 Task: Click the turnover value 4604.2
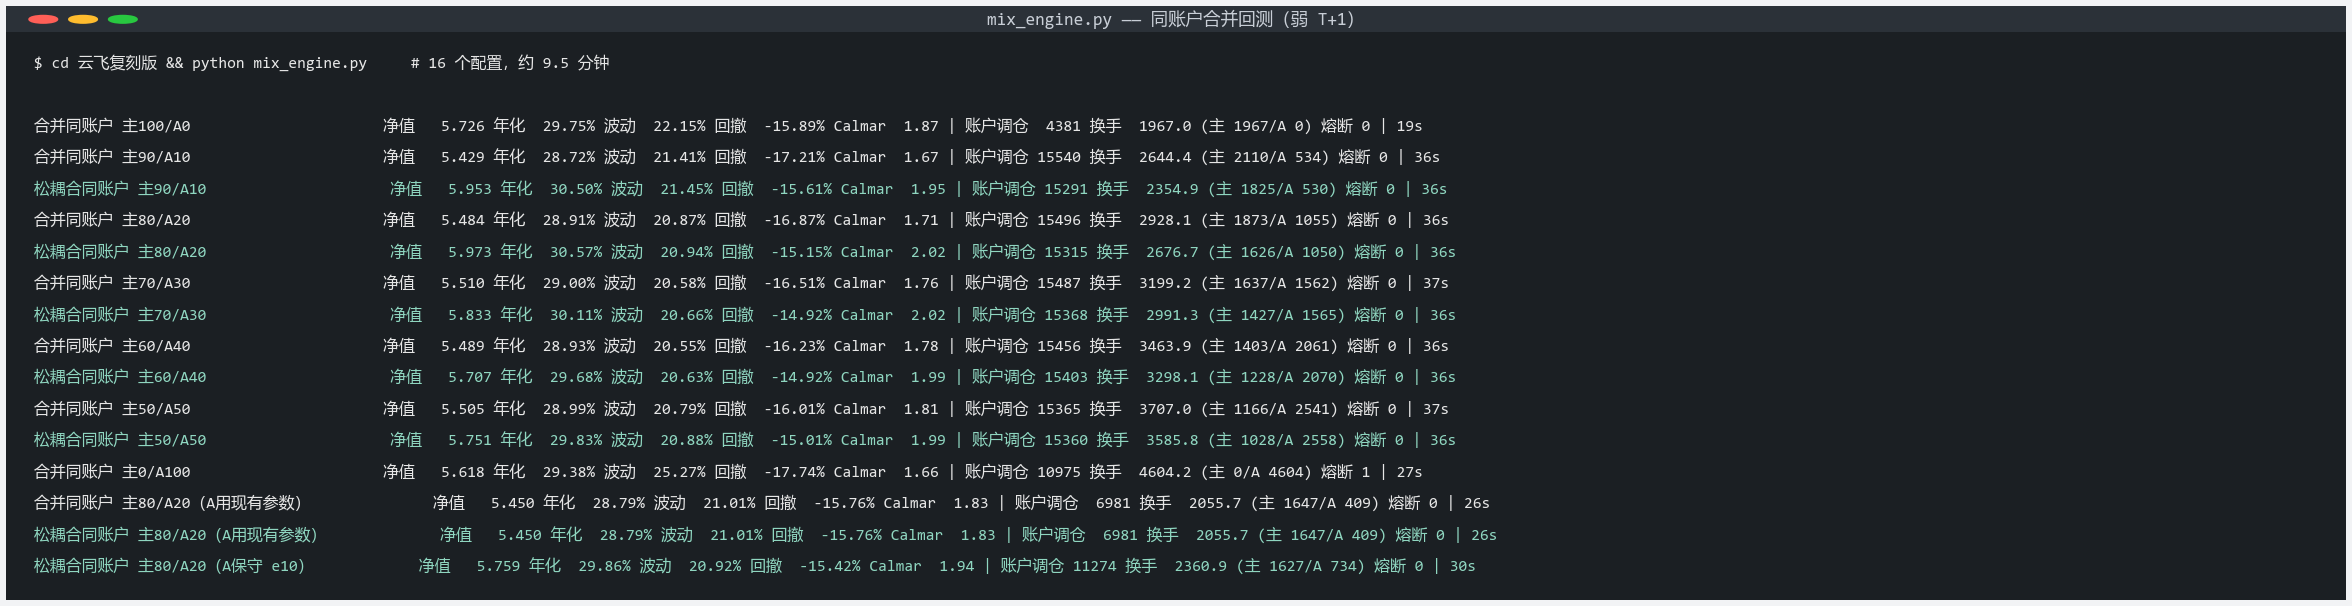coord(1165,472)
